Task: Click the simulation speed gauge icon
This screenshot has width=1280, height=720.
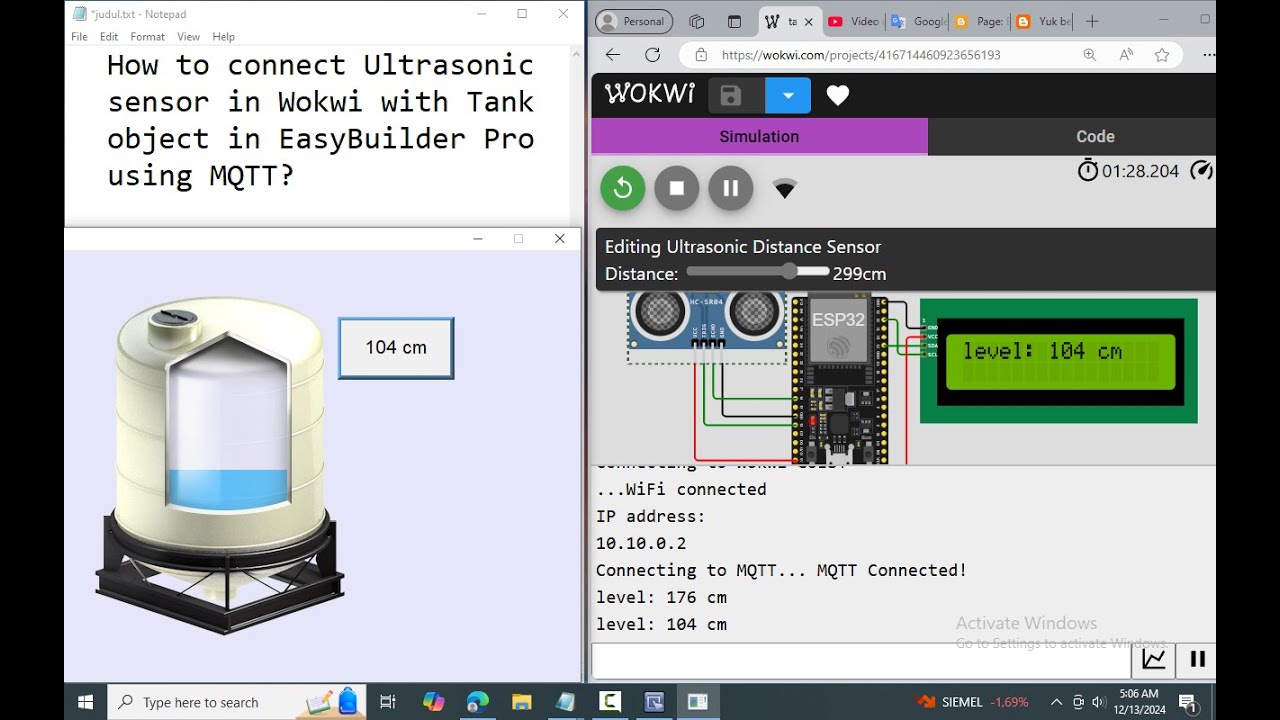Action: coord(1202,170)
